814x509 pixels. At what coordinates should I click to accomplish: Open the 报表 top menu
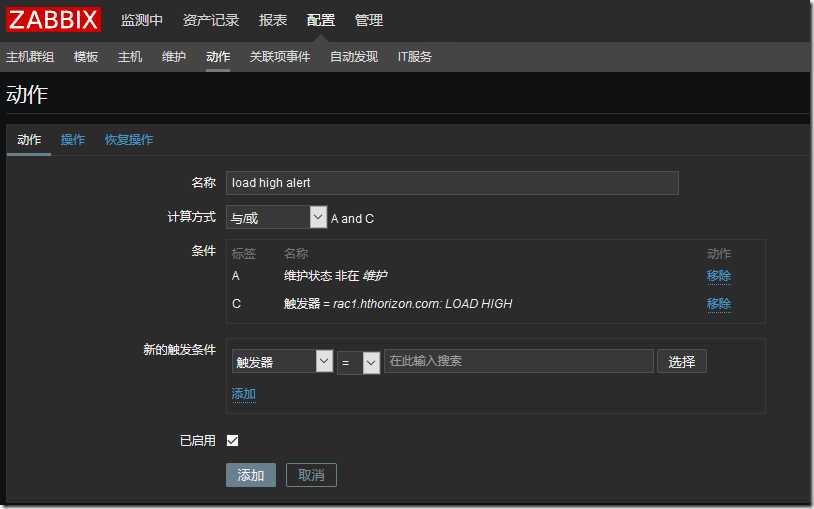[x=273, y=20]
